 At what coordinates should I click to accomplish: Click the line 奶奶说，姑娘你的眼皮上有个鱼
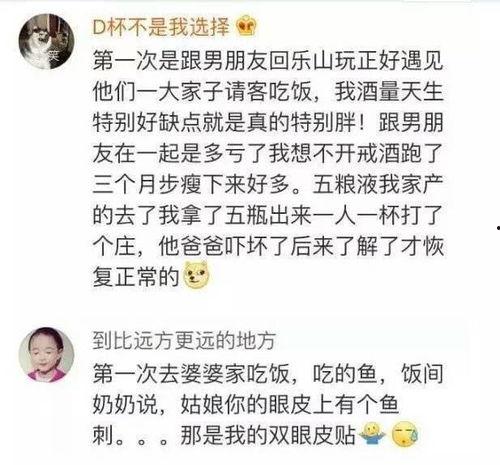tap(246, 405)
